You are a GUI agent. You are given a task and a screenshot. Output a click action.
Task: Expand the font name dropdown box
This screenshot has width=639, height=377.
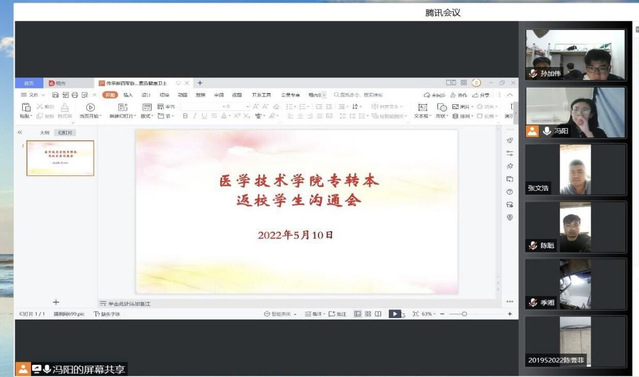tap(201, 106)
